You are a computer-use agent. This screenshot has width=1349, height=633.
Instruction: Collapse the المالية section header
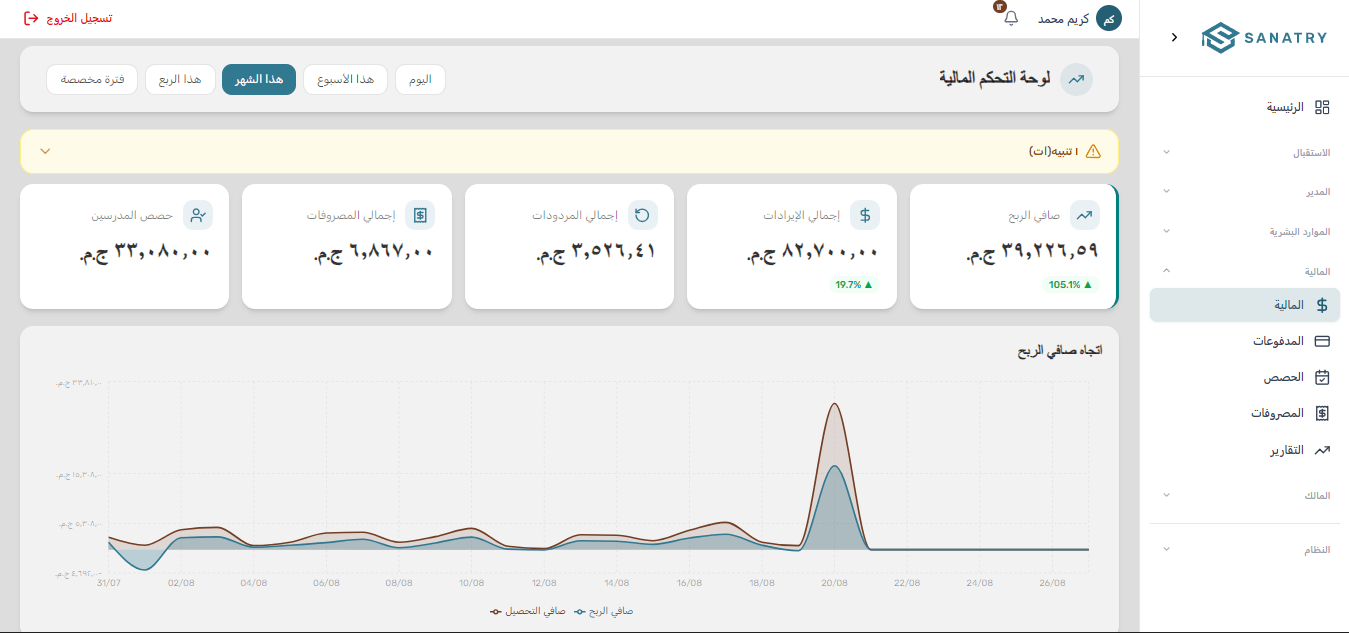point(1245,270)
